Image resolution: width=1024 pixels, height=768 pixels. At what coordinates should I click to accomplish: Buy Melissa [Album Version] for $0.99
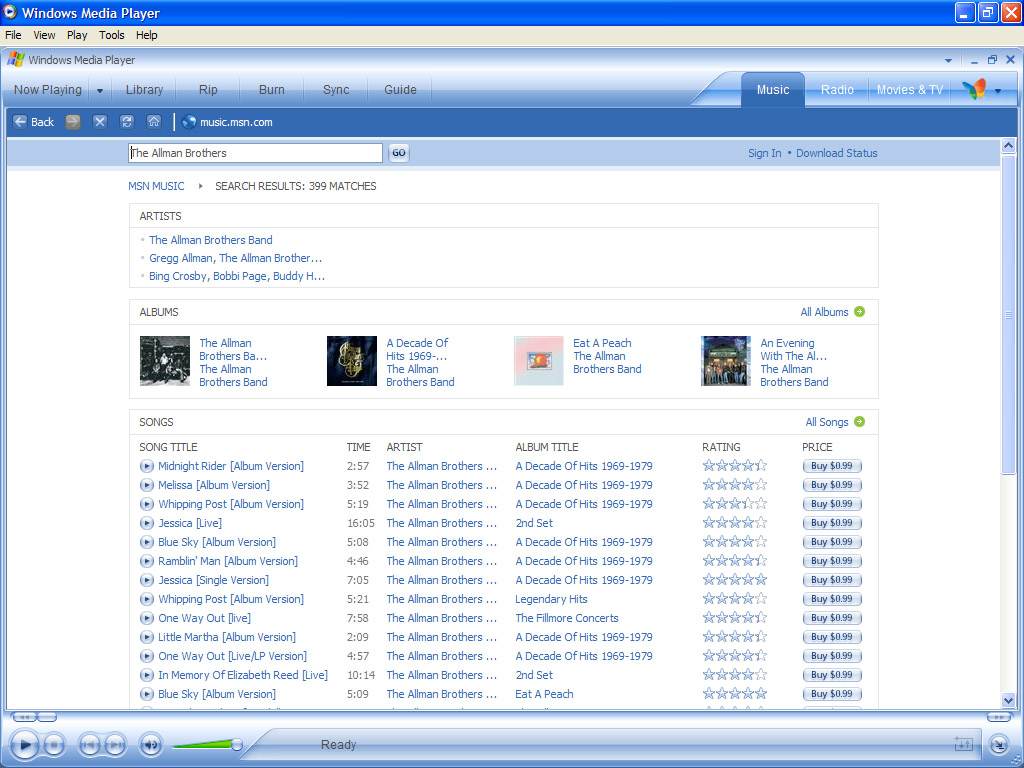click(832, 485)
